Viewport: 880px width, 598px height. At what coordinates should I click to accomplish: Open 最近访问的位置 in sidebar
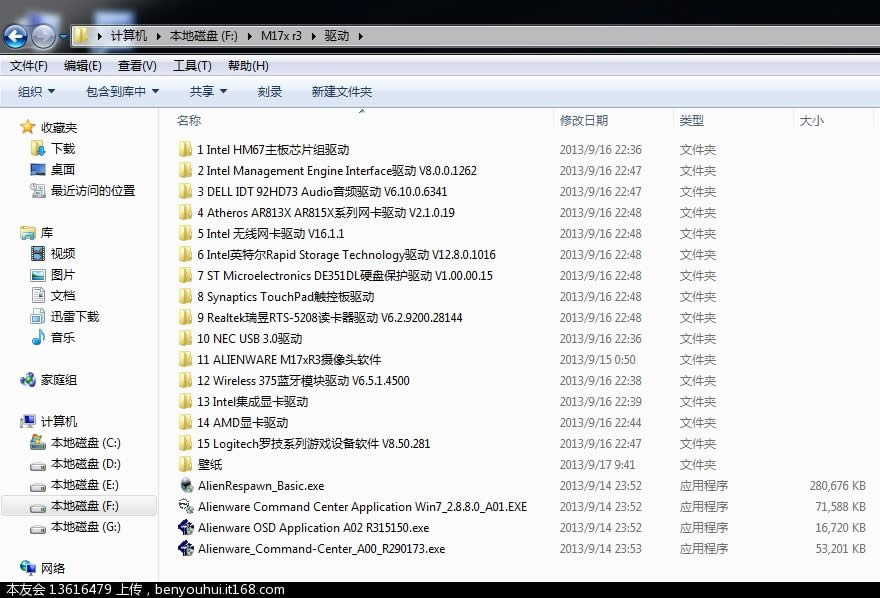coord(82,191)
